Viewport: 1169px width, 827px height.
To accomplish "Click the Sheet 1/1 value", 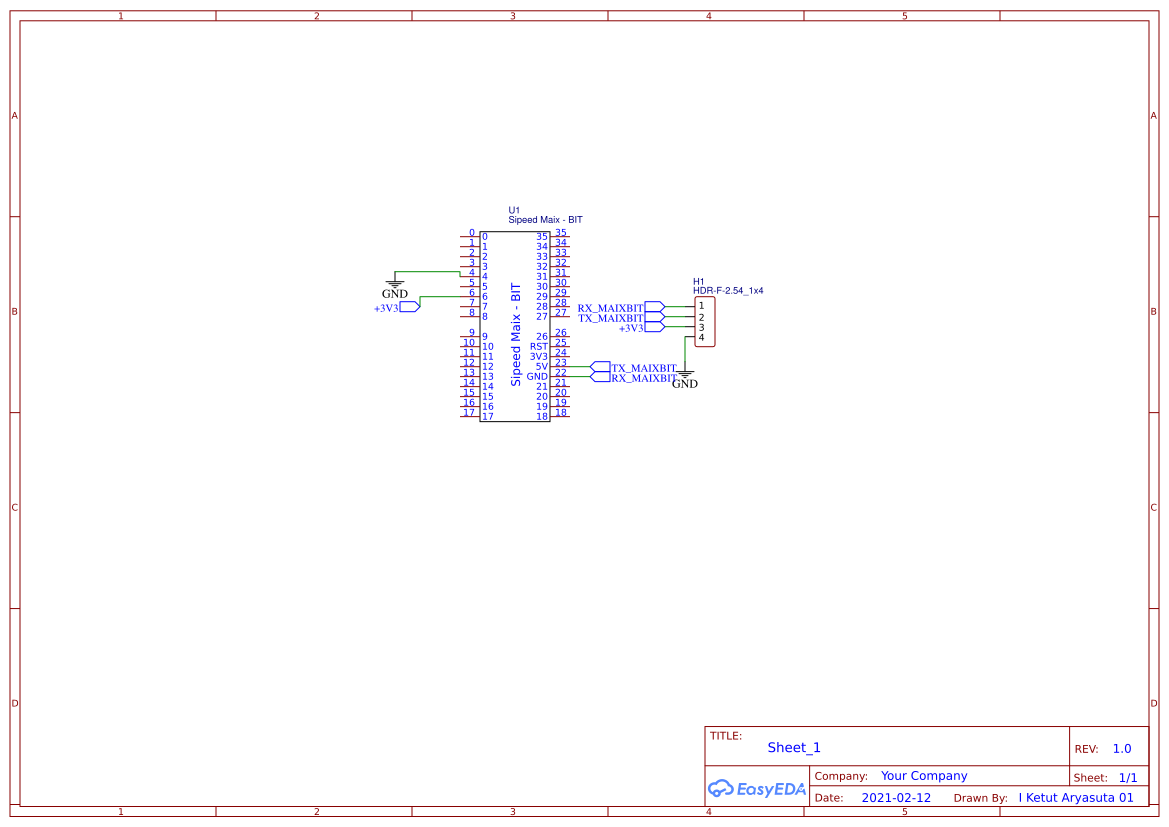I will [x=1128, y=777].
